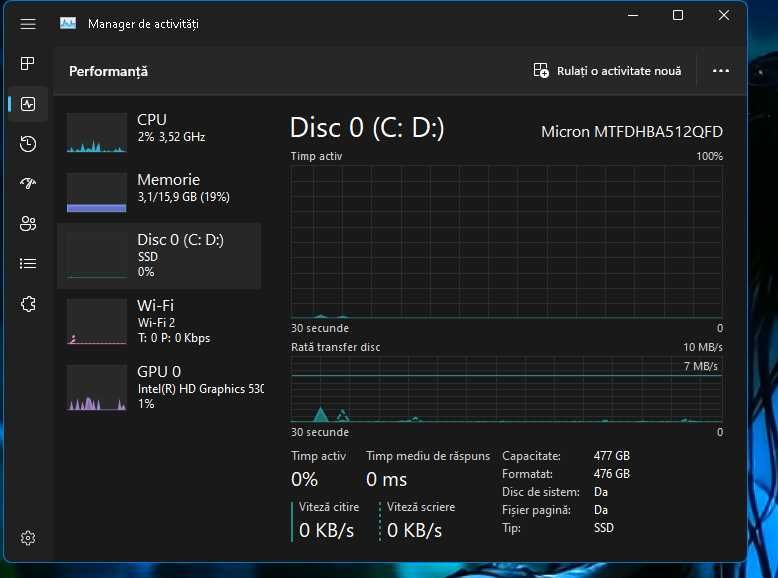Image resolution: width=778 pixels, height=578 pixels.
Task: Click the 10 MB/s scale label
Action: [x=703, y=347]
